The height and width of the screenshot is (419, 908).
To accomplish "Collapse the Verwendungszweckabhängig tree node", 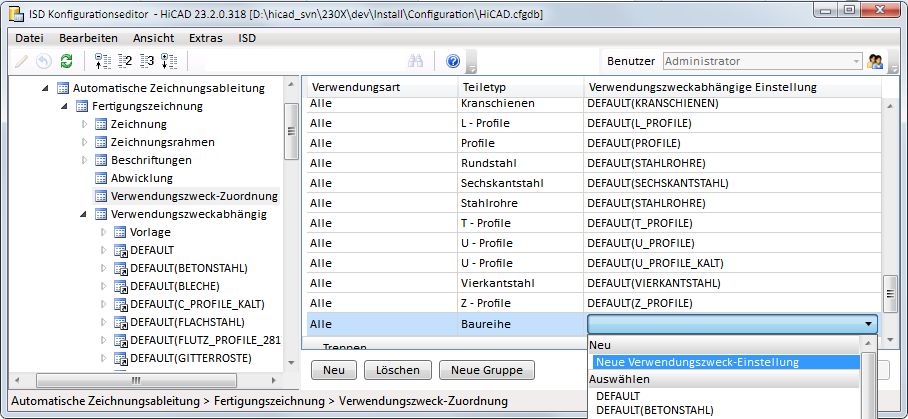I will pos(84,214).
